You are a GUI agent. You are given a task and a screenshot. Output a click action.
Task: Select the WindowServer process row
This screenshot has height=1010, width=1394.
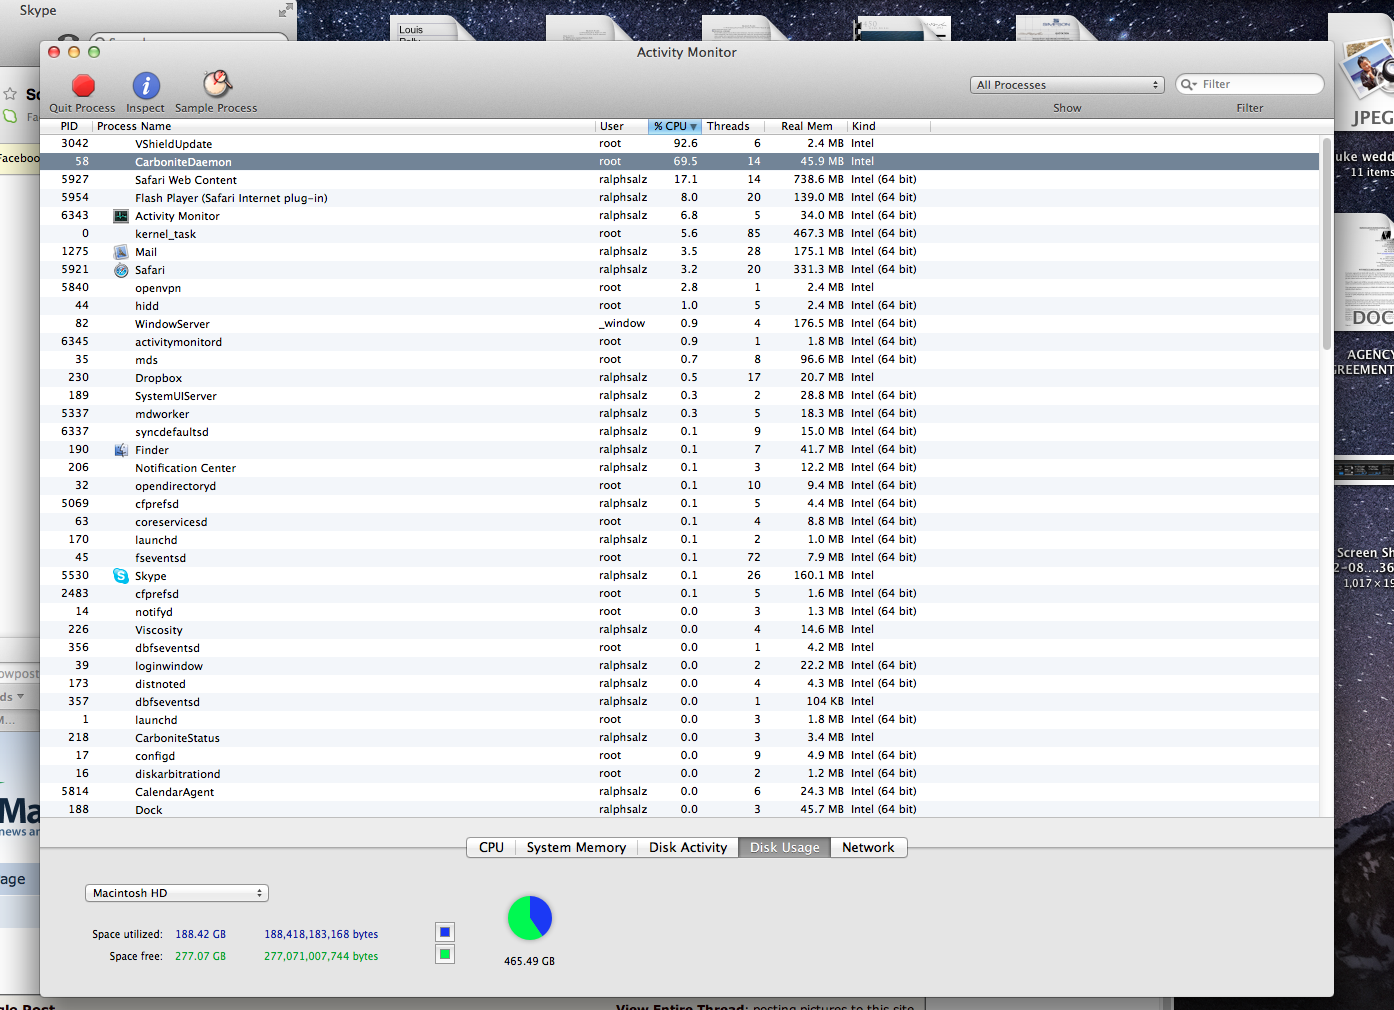click(680, 324)
